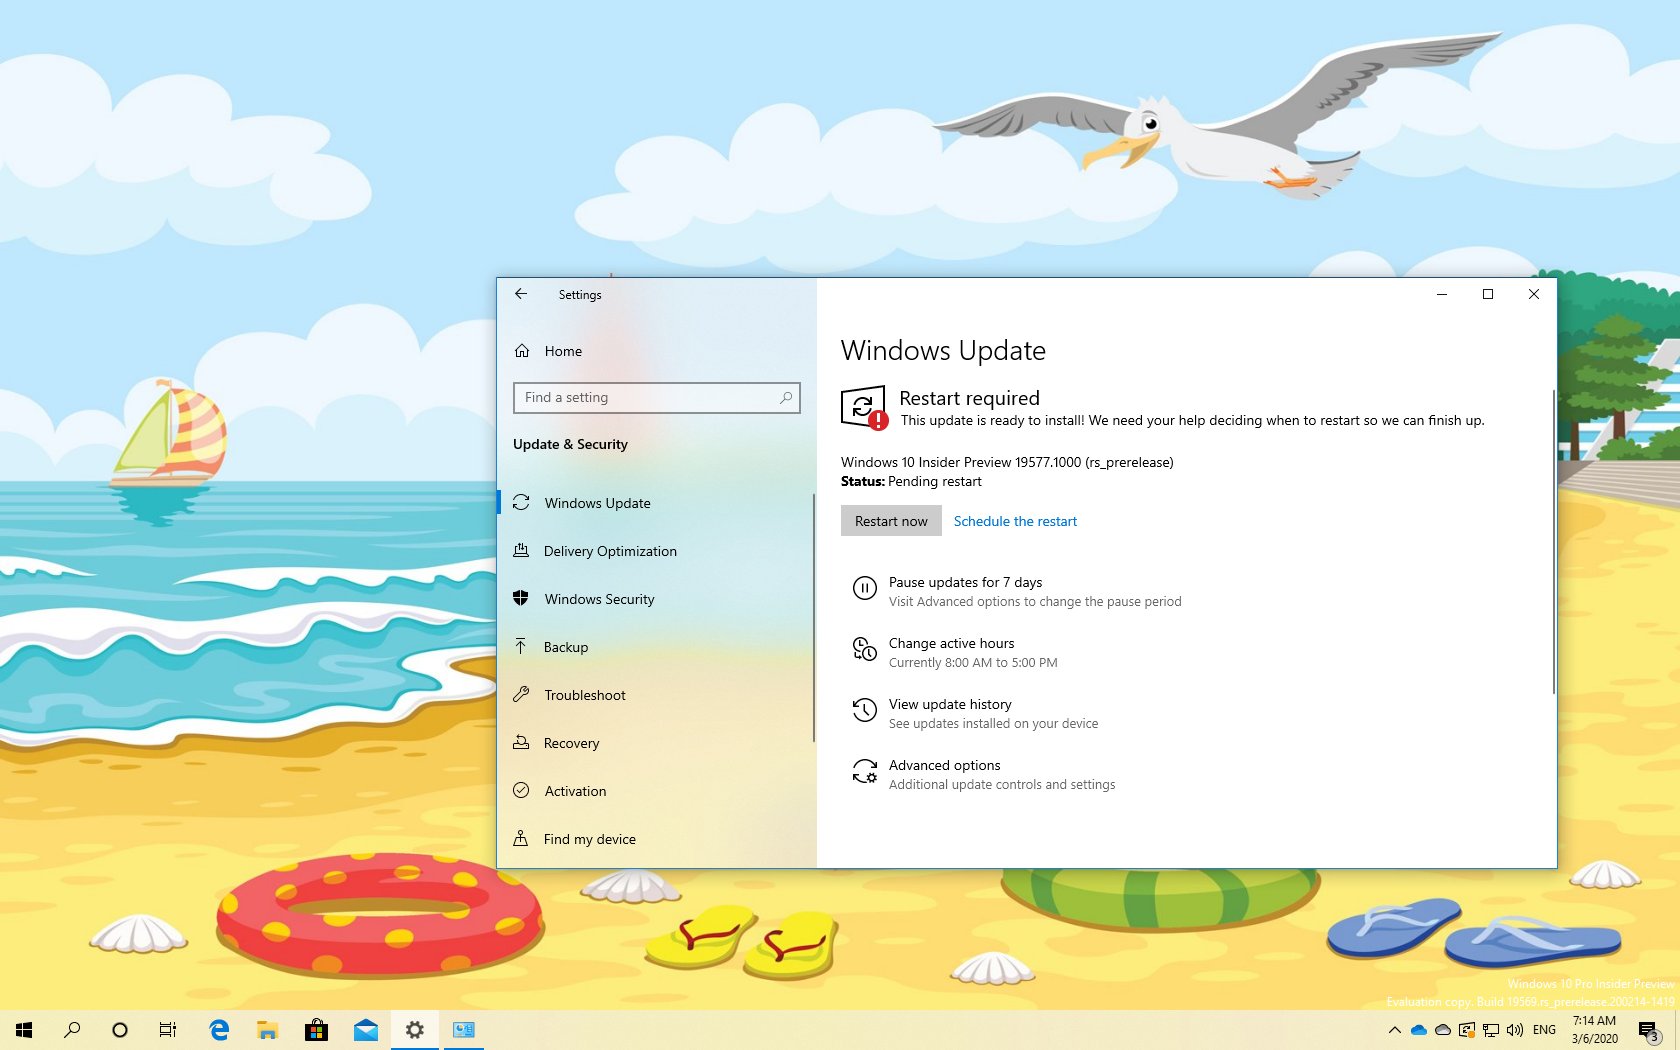Open the Activation page
Viewport: 1680px width, 1050px height.
(x=656, y=791)
